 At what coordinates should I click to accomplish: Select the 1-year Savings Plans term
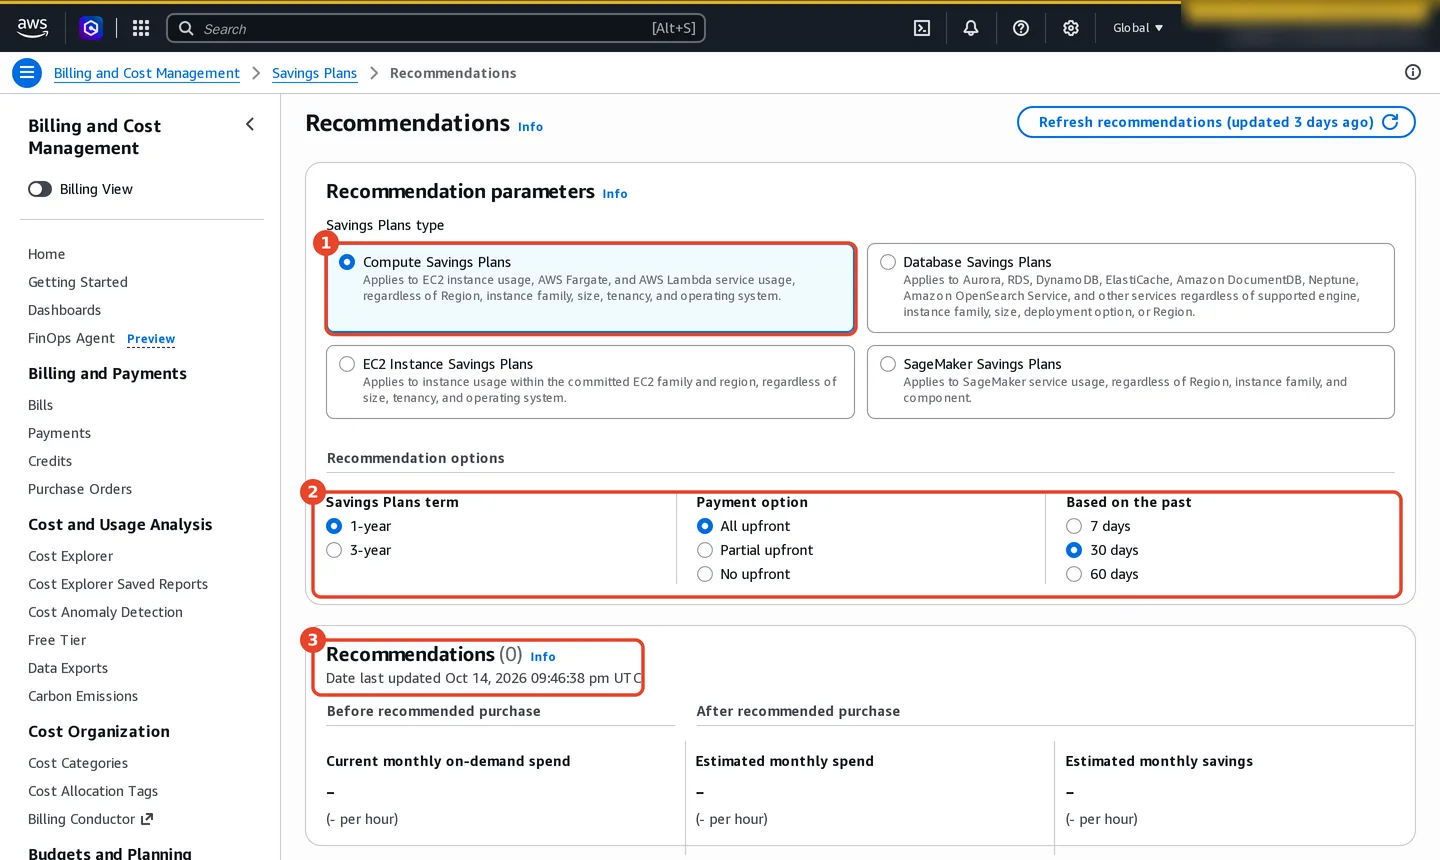[x=334, y=526]
